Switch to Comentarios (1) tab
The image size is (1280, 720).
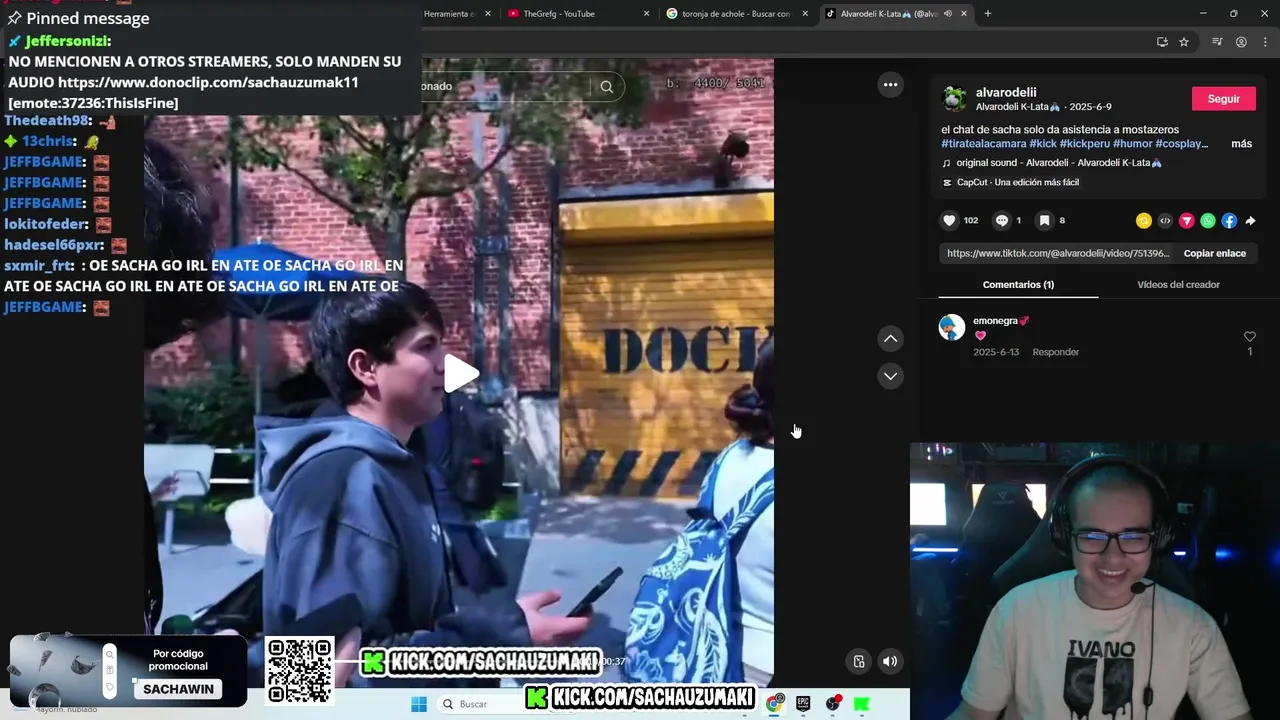click(1018, 285)
